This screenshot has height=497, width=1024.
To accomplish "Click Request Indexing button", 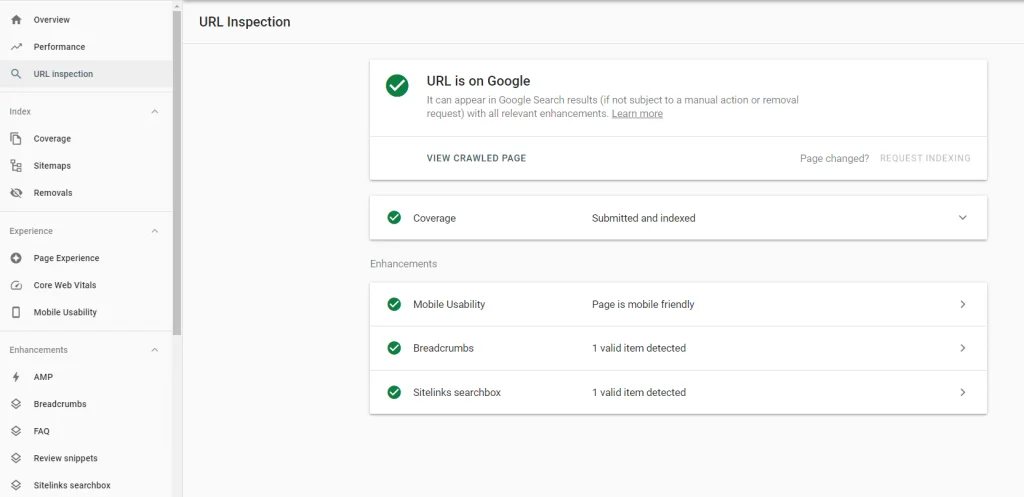I will point(925,158).
